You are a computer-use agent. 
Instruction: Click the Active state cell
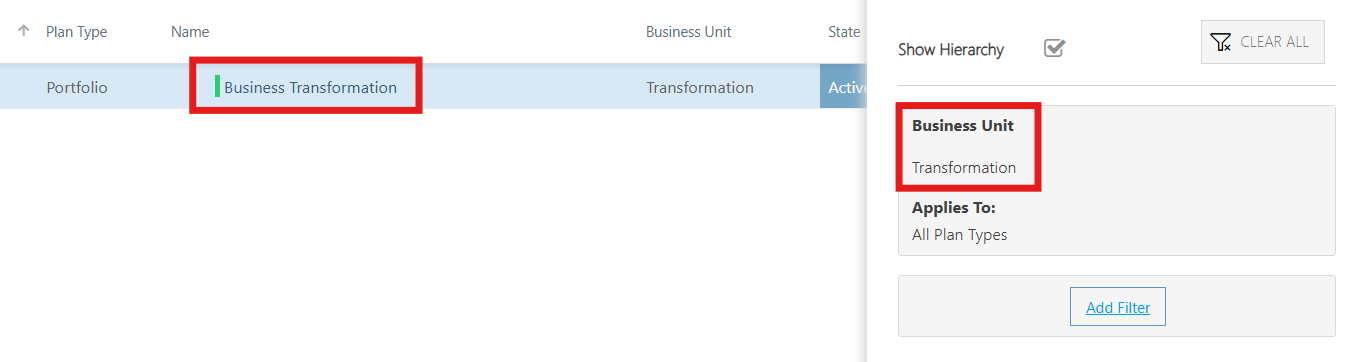tap(844, 87)
